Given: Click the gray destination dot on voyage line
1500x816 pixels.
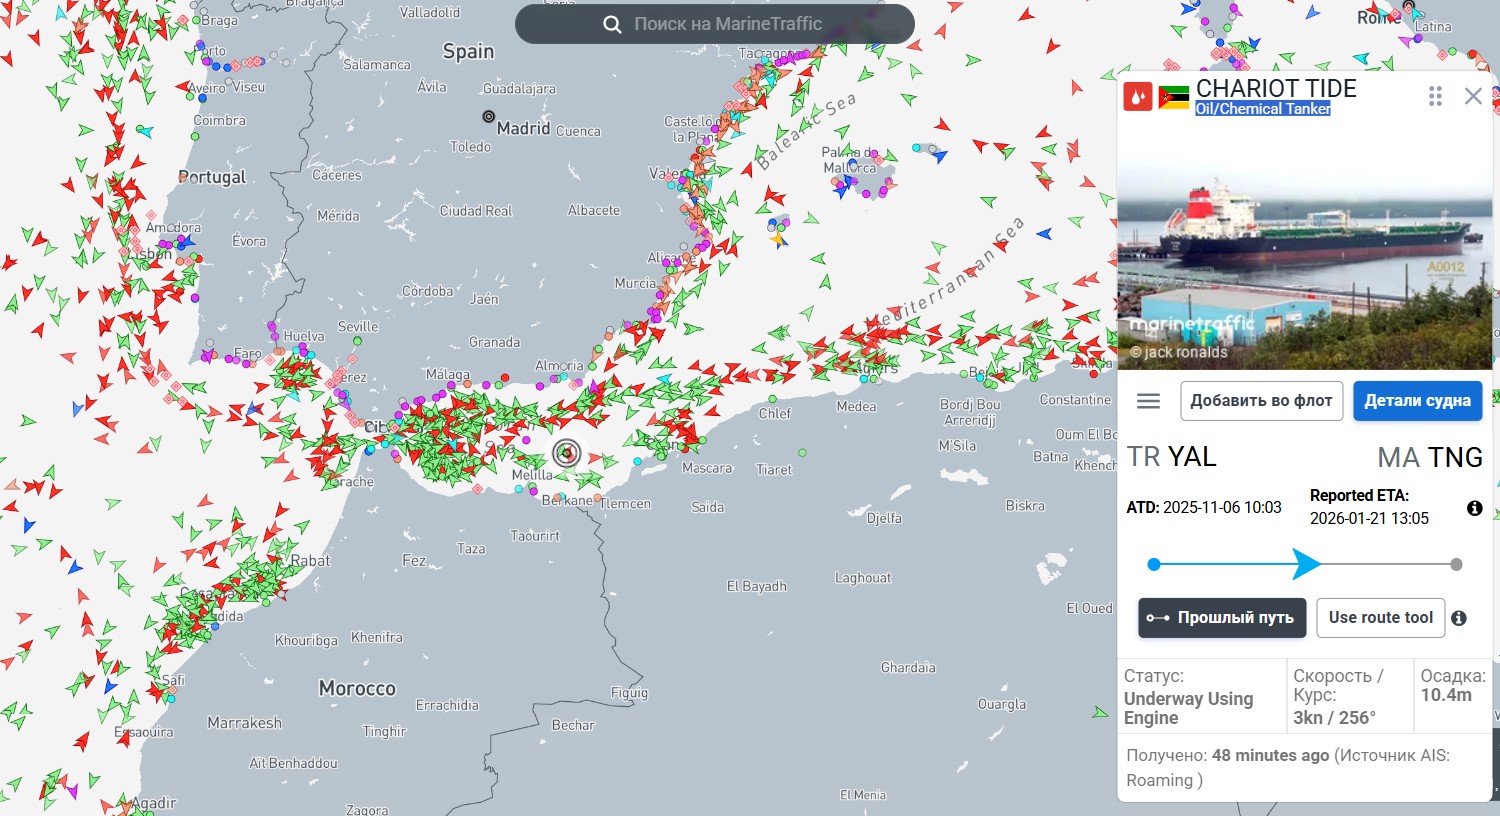Looking at the screenshot, I should 1456,565.
